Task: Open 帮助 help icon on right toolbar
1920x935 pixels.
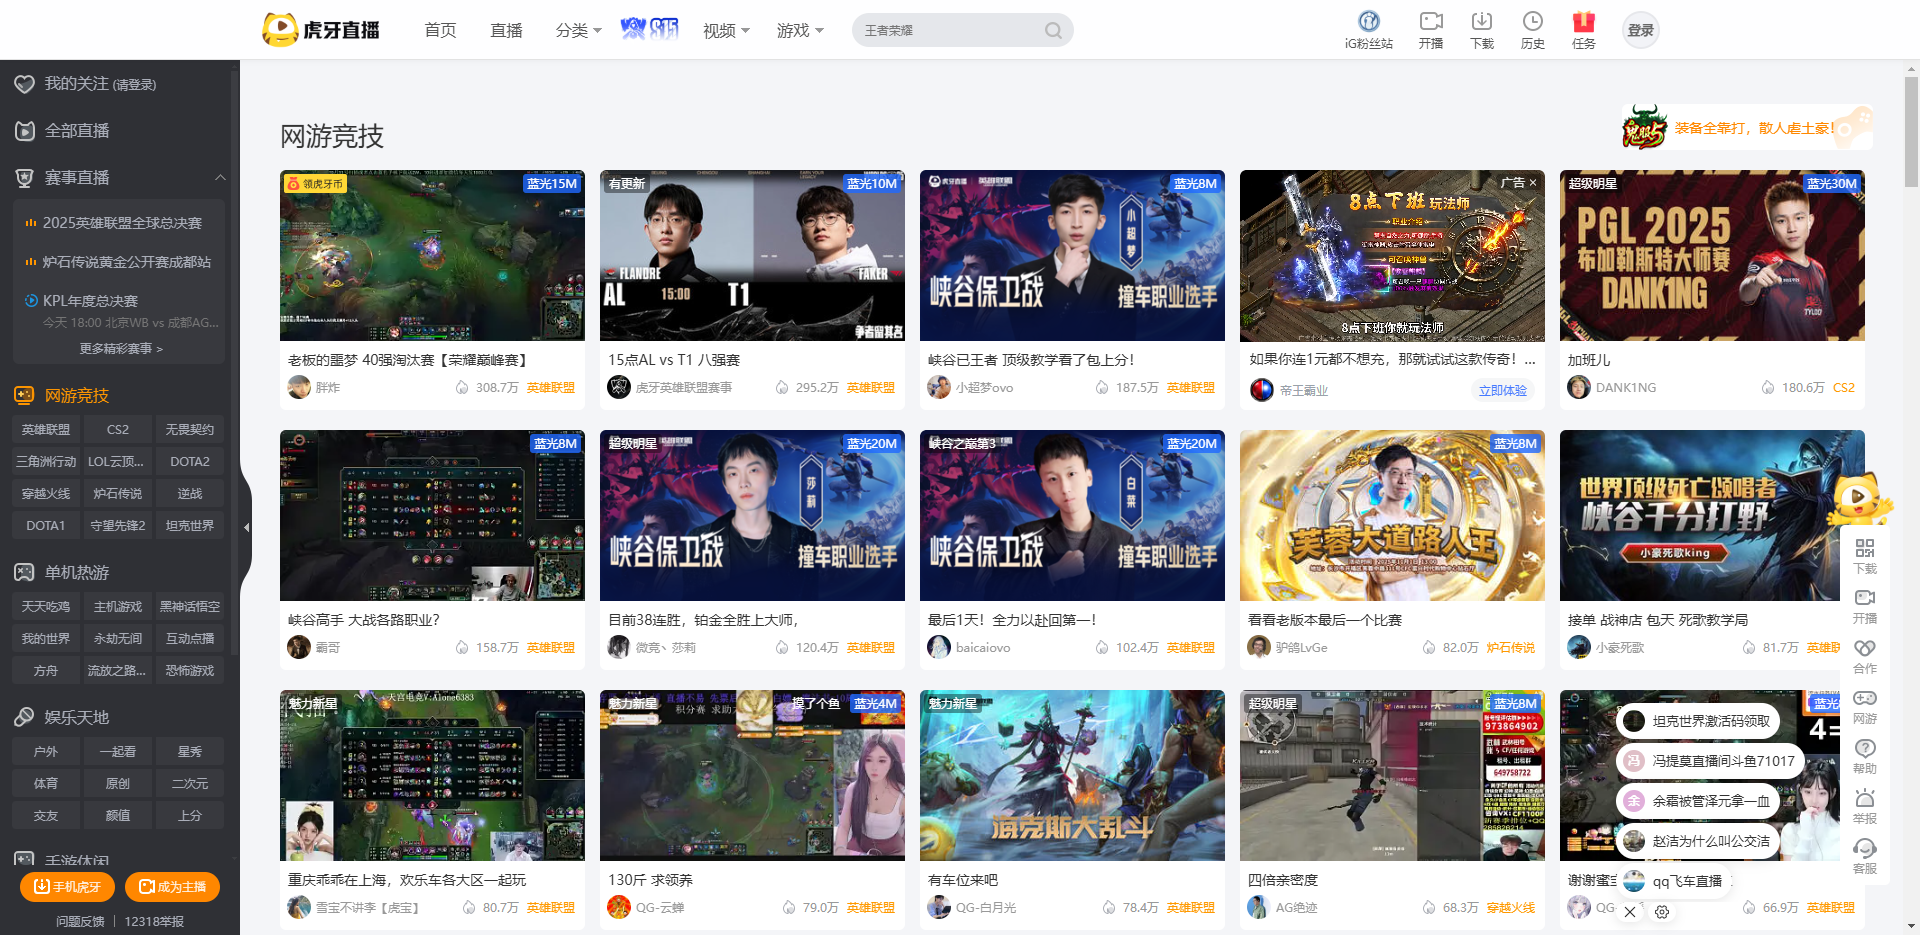Action: coord(1864,749)
